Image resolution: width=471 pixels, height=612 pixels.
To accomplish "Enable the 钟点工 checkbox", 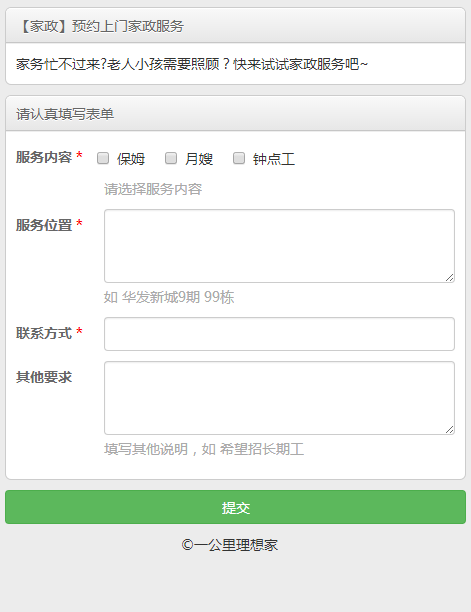I will (239, 158).
